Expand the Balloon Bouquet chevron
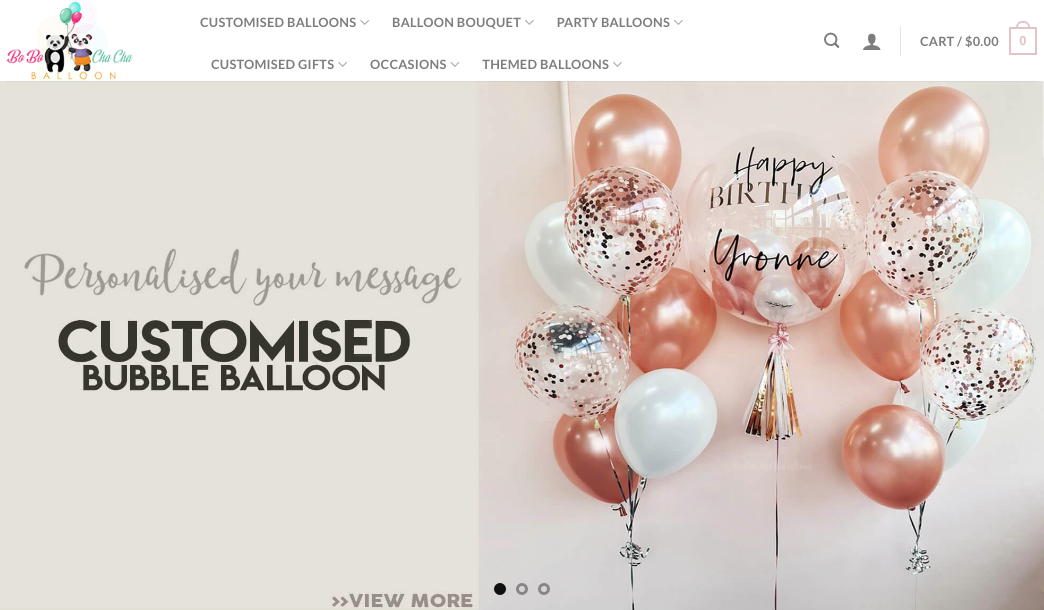This screenshot has width=1044, height=610. [529, 23]
